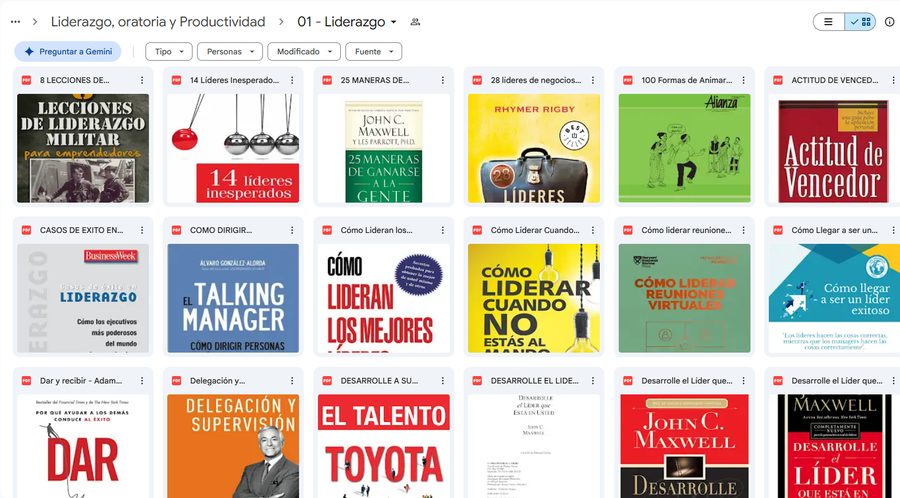
Task: Open more actions for Cómo Liderar Cuando file
Action: point(593,230)
